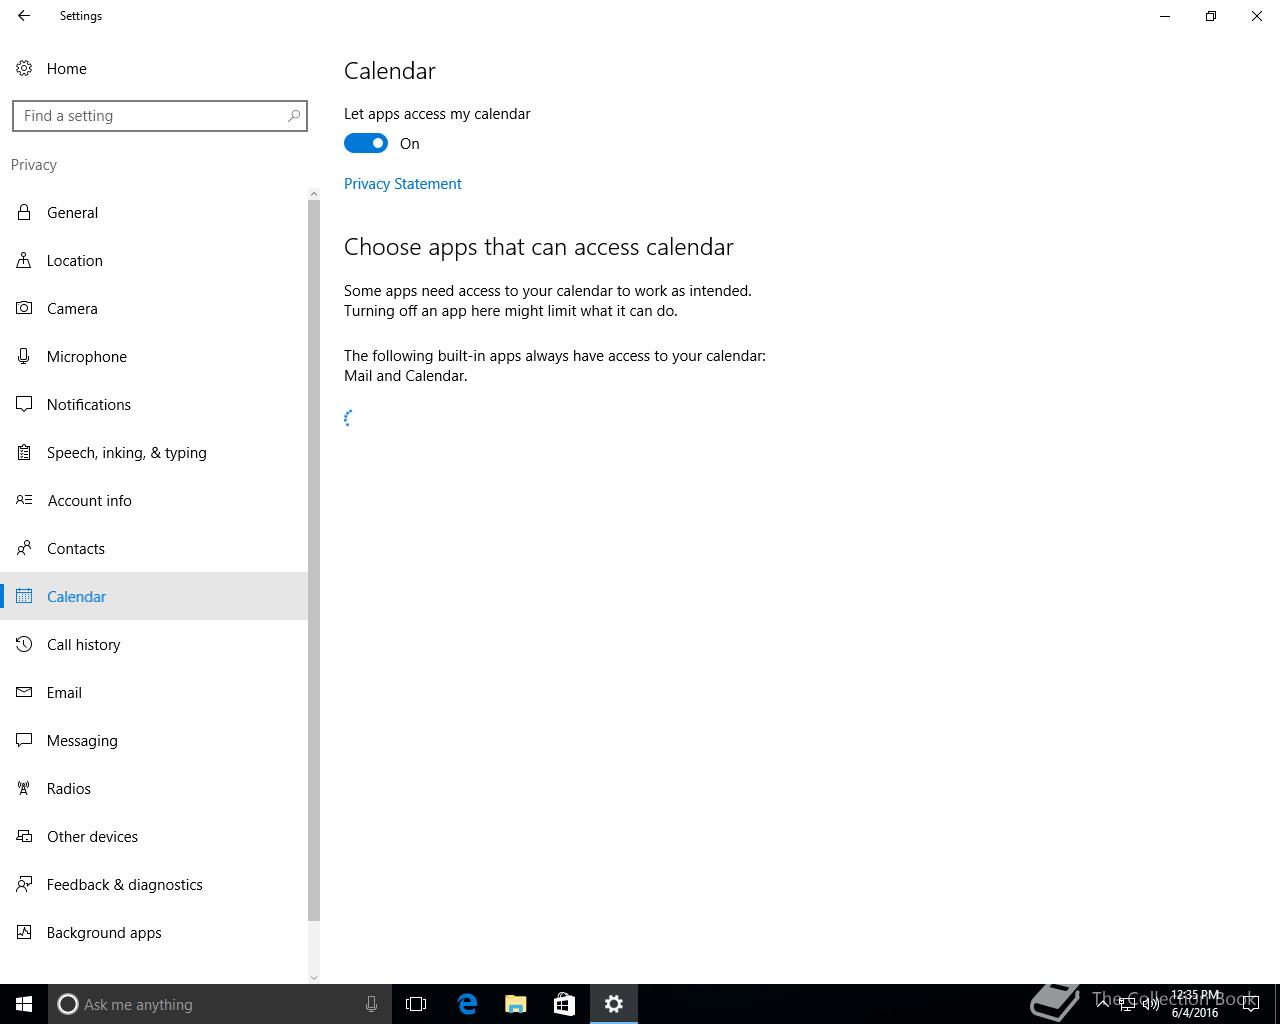Viewport: 1280px width, 1024px height.
Task: Open Contacts privacy settings
Action: 154,548
